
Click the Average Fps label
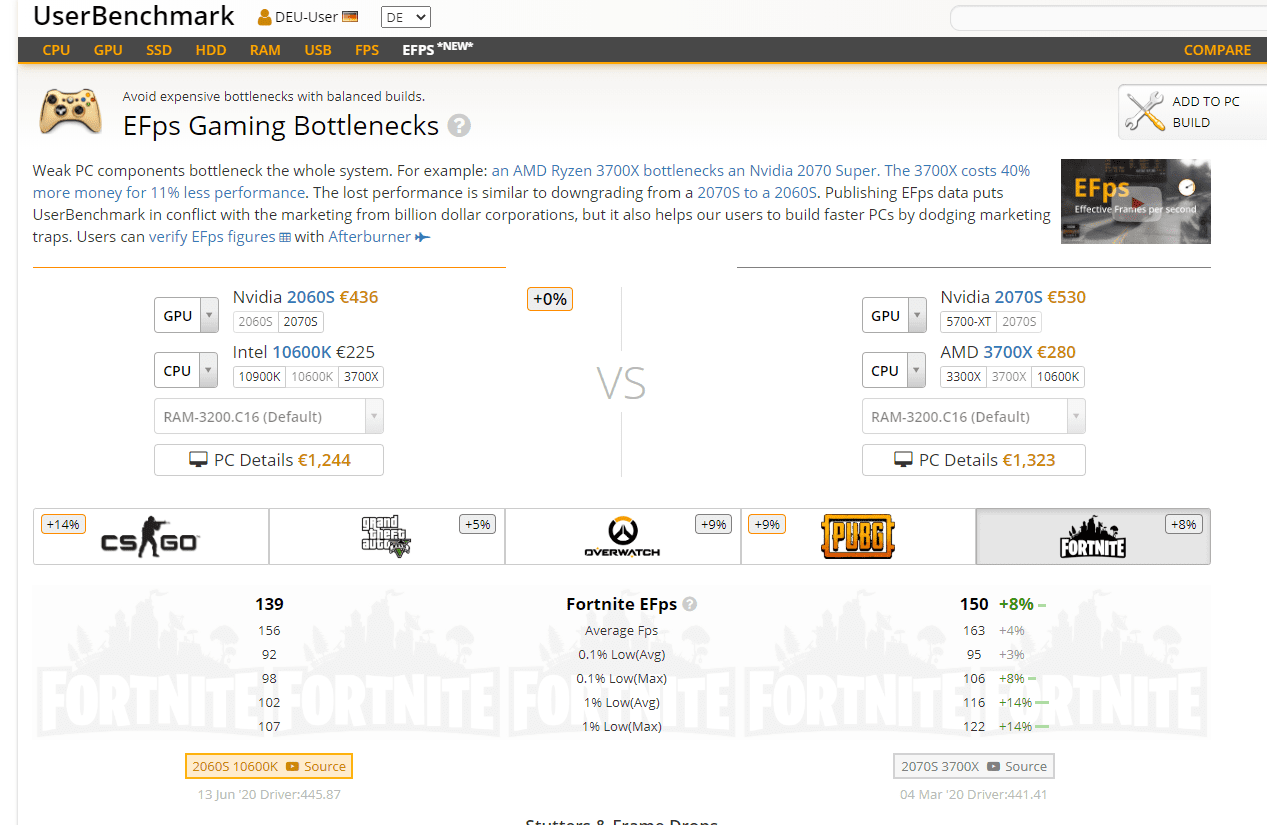622,631
